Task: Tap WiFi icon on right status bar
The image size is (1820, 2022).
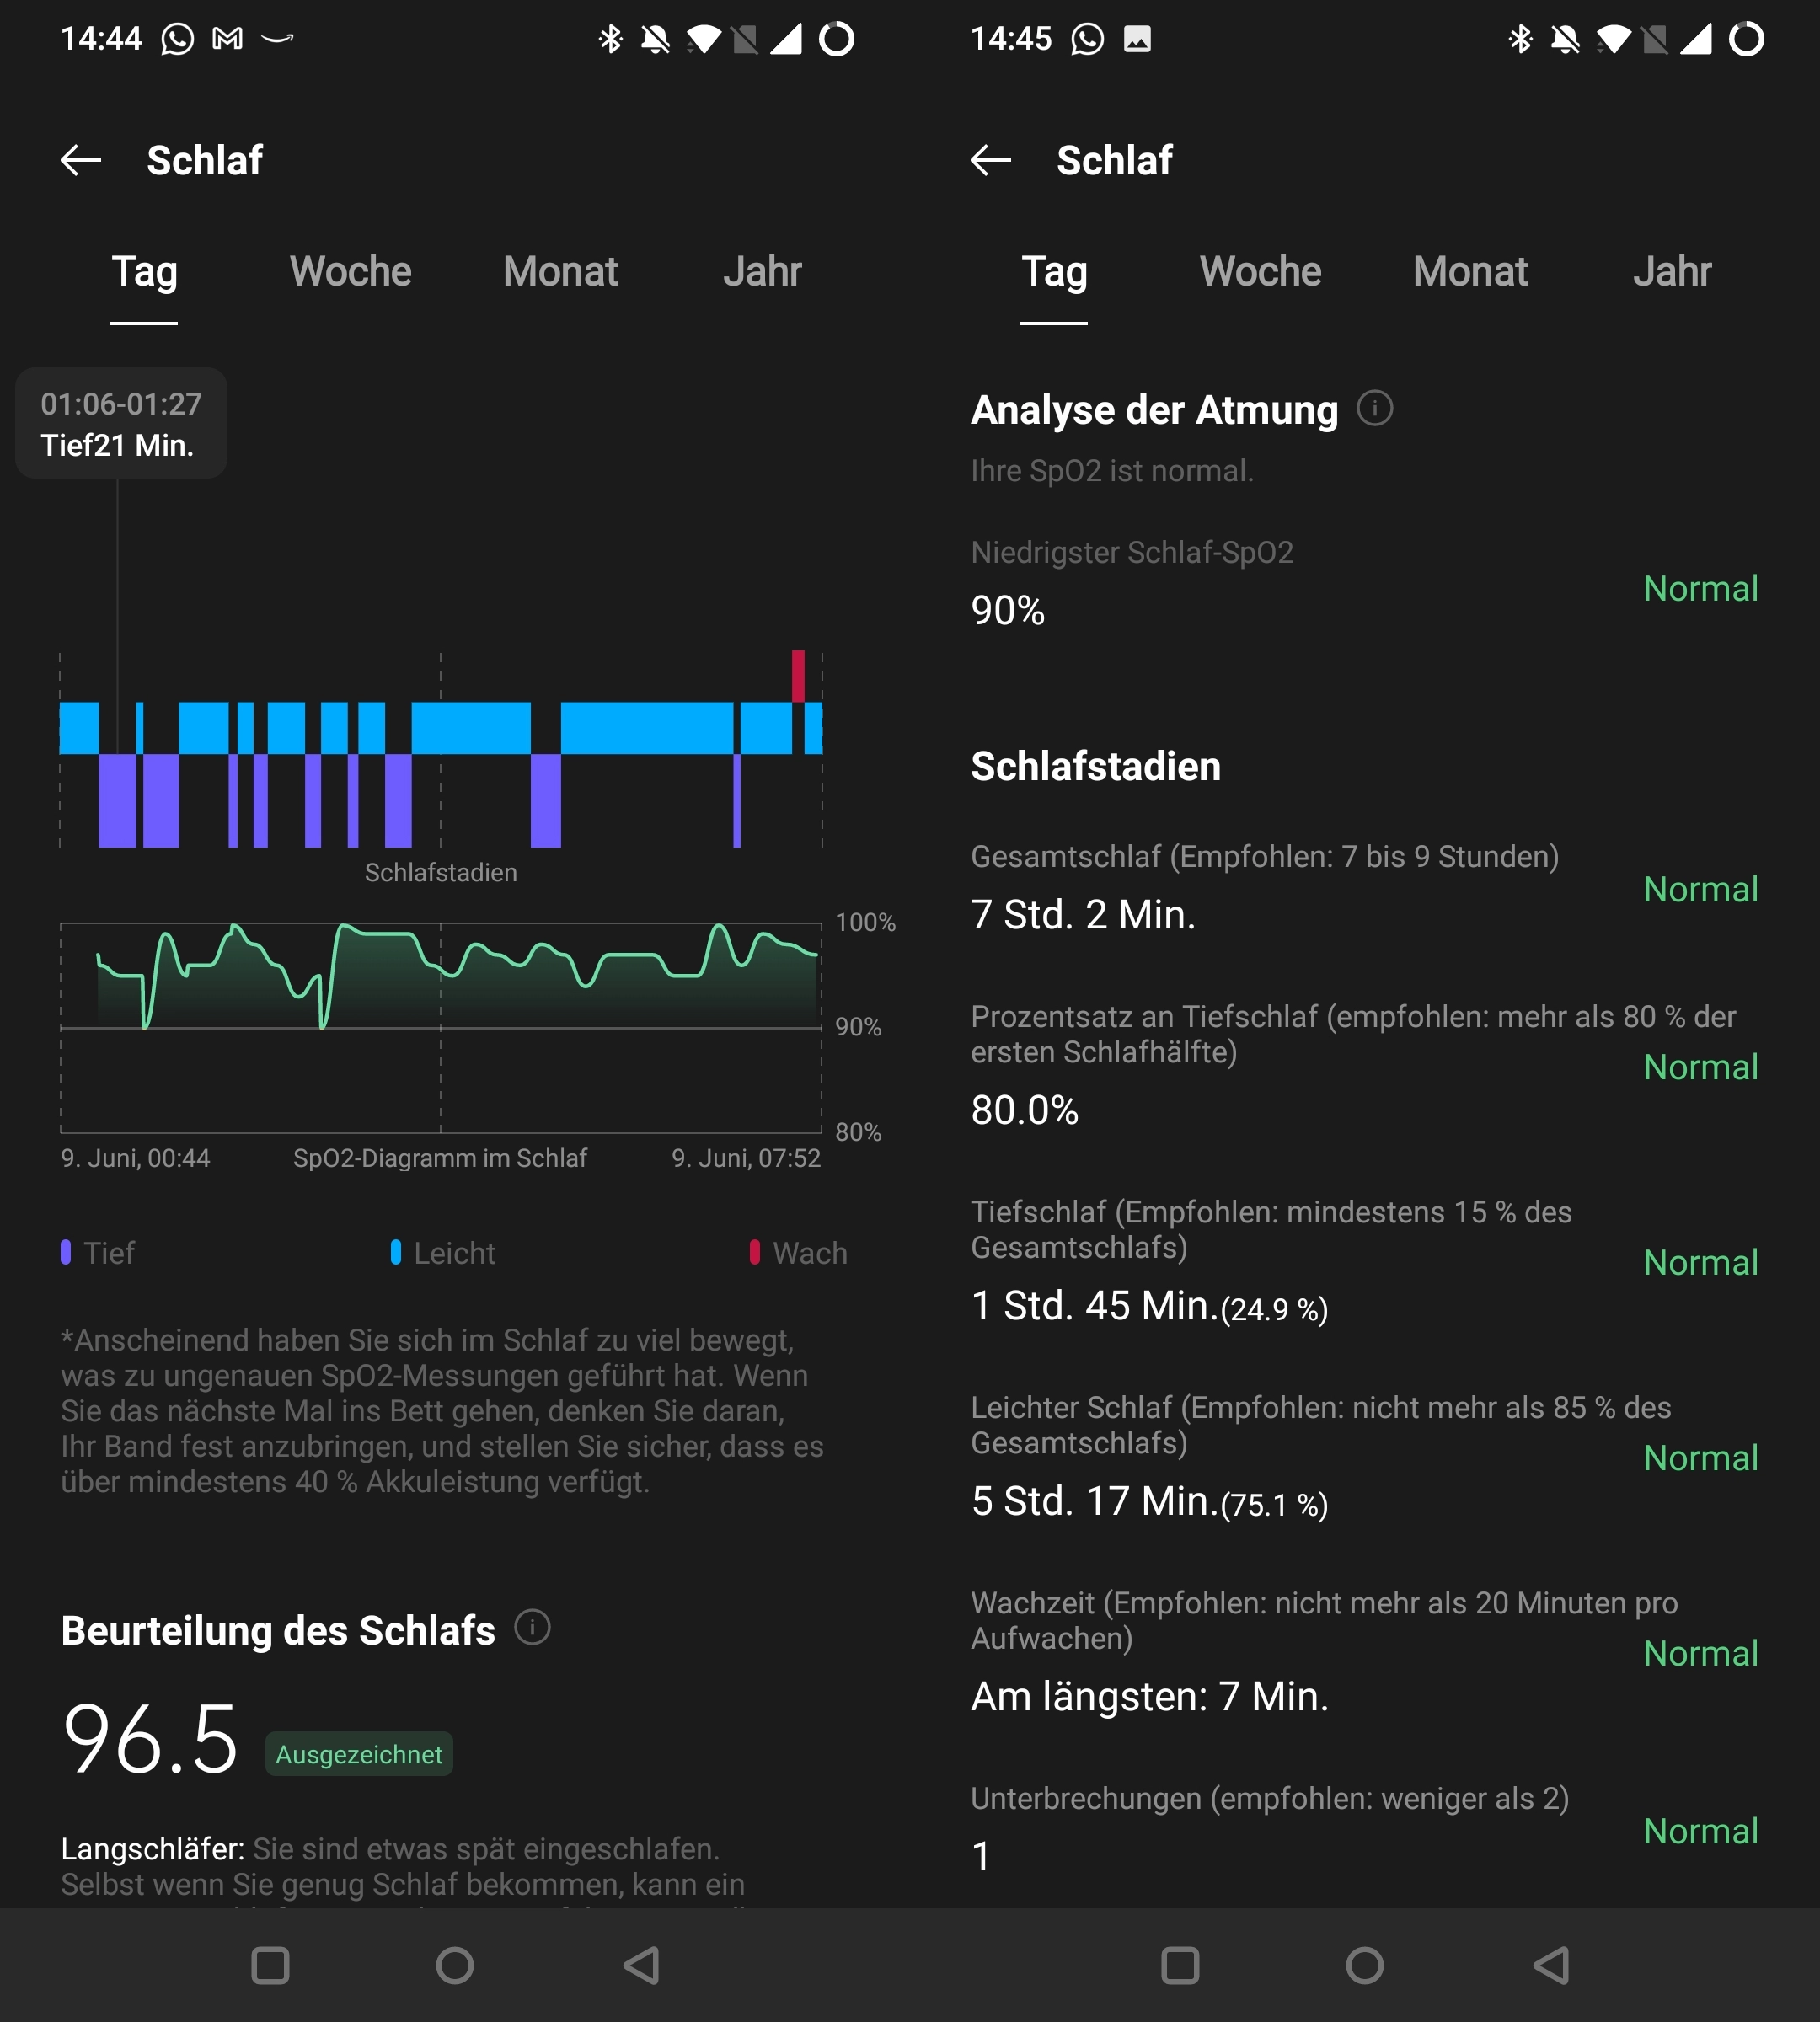Action: 1614,39
